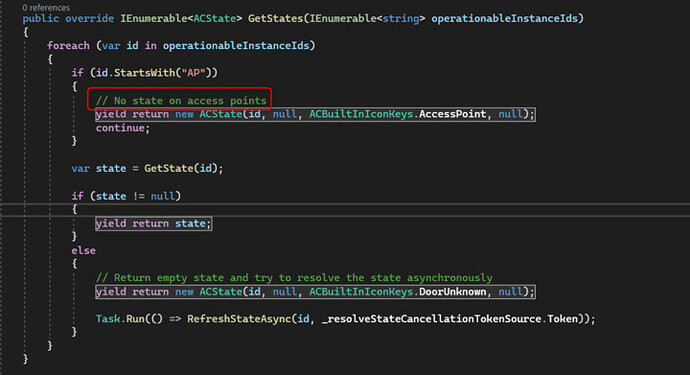
Task: Click the IEnumerable<ACState> return type
Action: (181, 18)
